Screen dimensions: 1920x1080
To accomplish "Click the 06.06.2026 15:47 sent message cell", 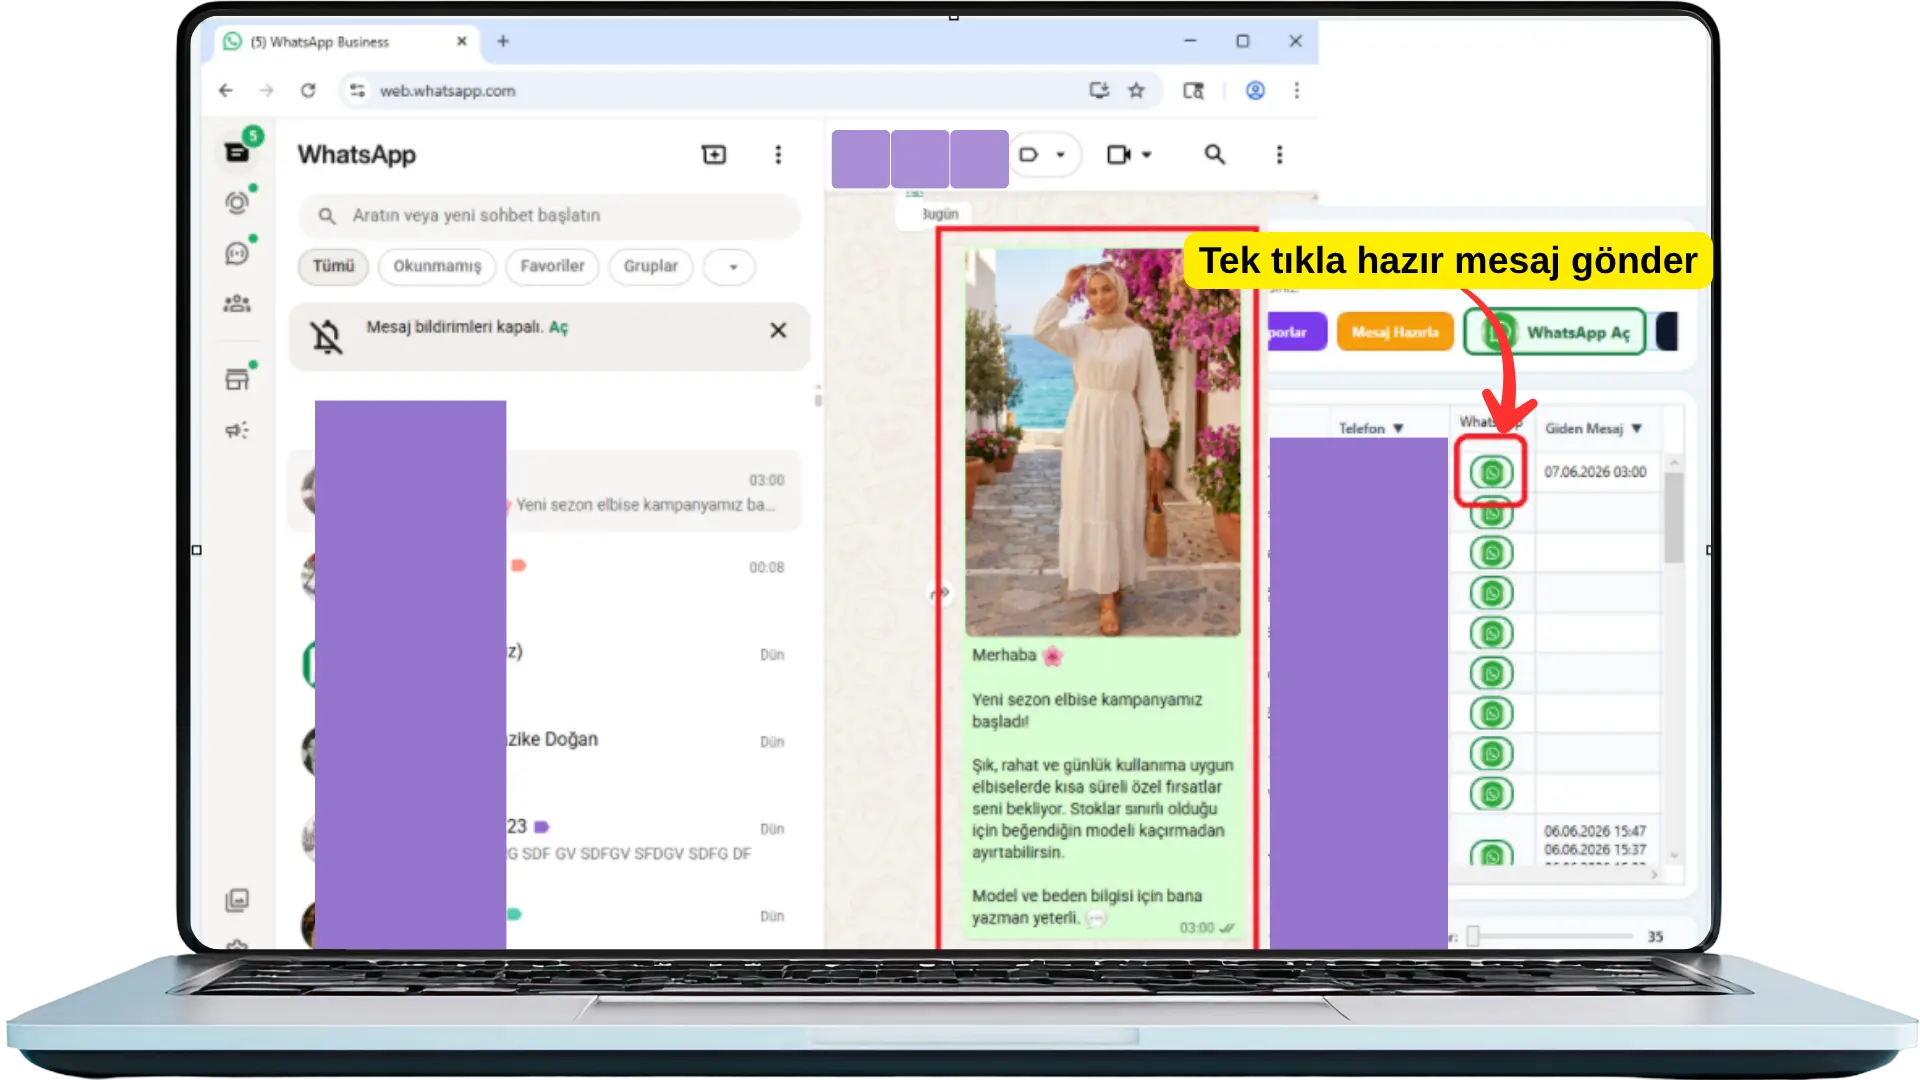I will 1594,831.
